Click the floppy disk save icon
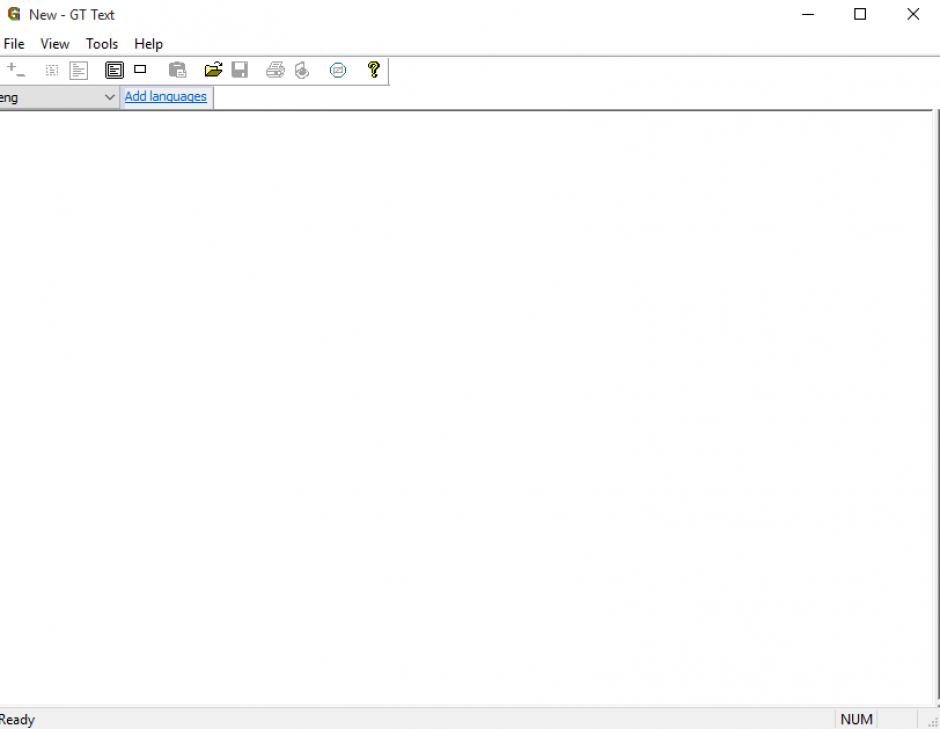 (240, 70)
